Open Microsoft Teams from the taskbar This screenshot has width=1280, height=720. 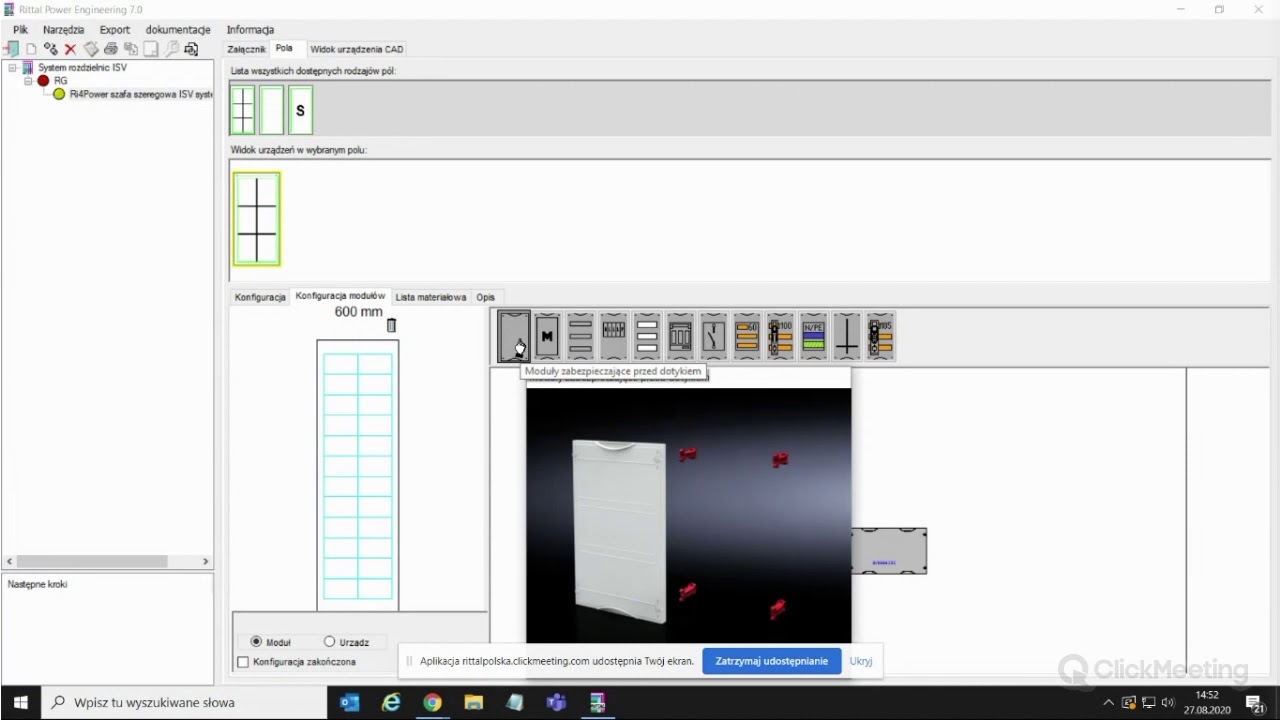pyautogui.click(x=556, y=703)
